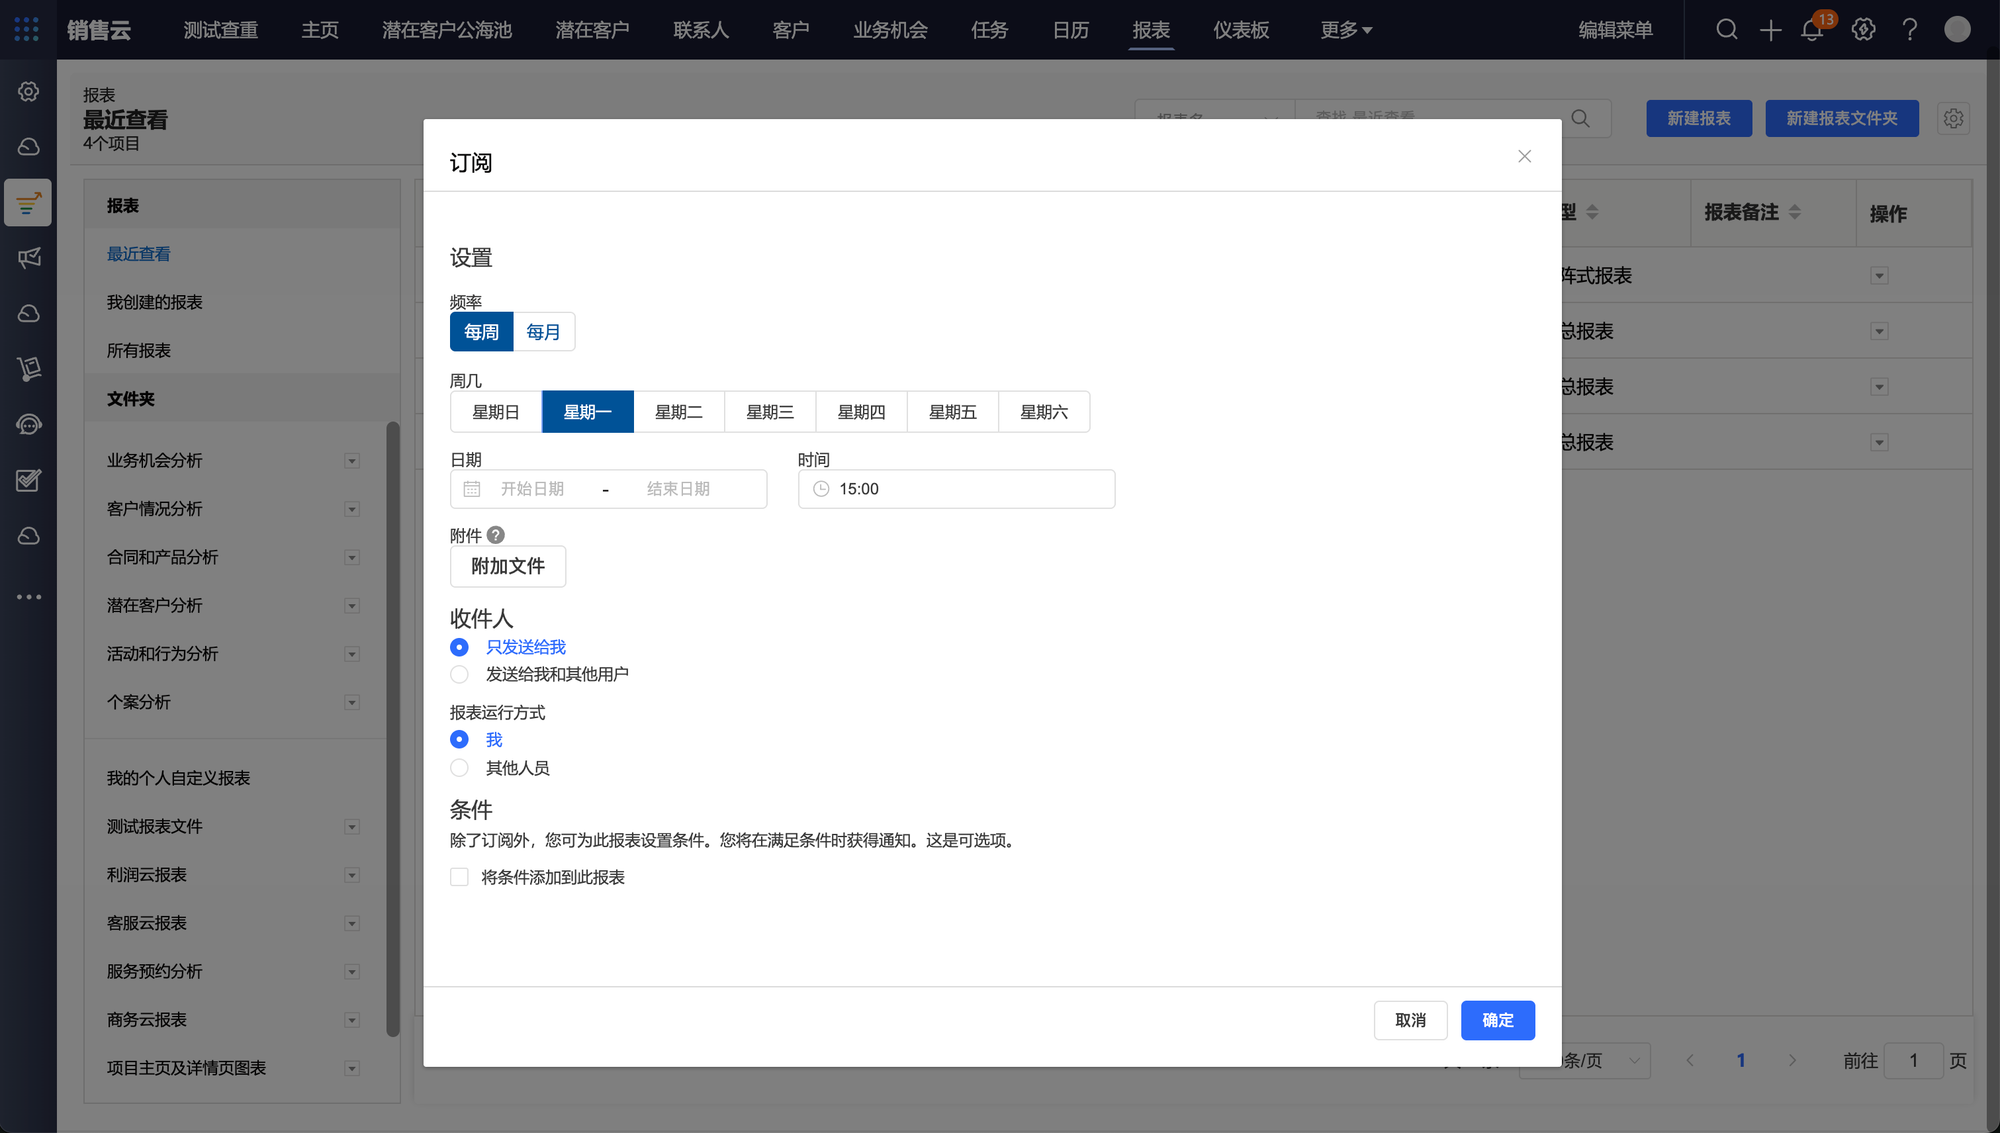Select 发送给我和其他用户 radio option
Image resolution: width=2000 pixels, height=1133 pixels.
(459, 674)
